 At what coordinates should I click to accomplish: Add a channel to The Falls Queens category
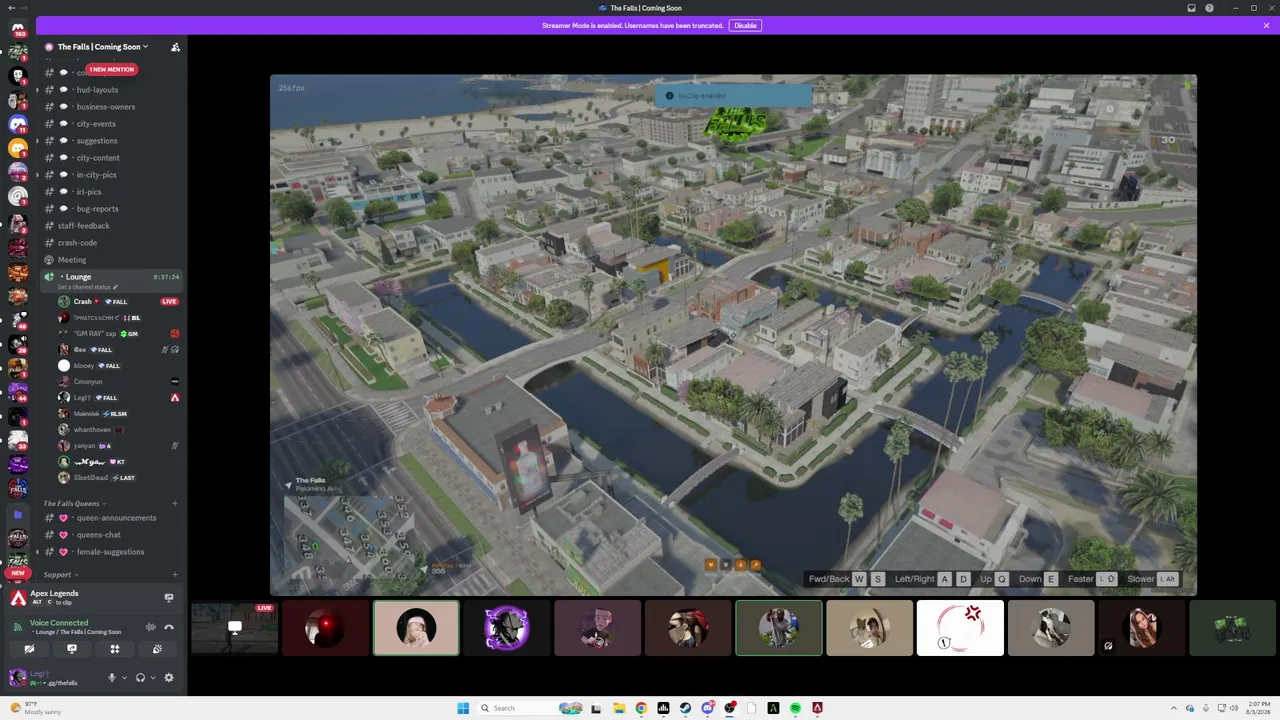(175, 503)
